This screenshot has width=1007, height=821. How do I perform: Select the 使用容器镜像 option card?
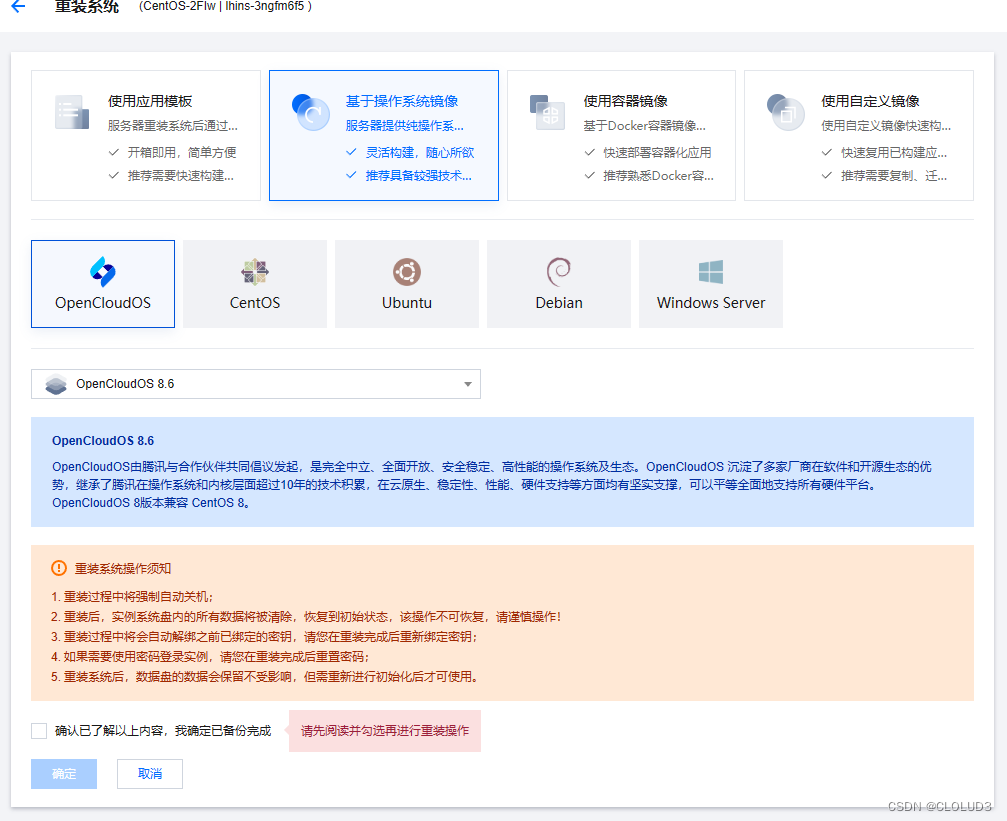[x=621, y=136]
